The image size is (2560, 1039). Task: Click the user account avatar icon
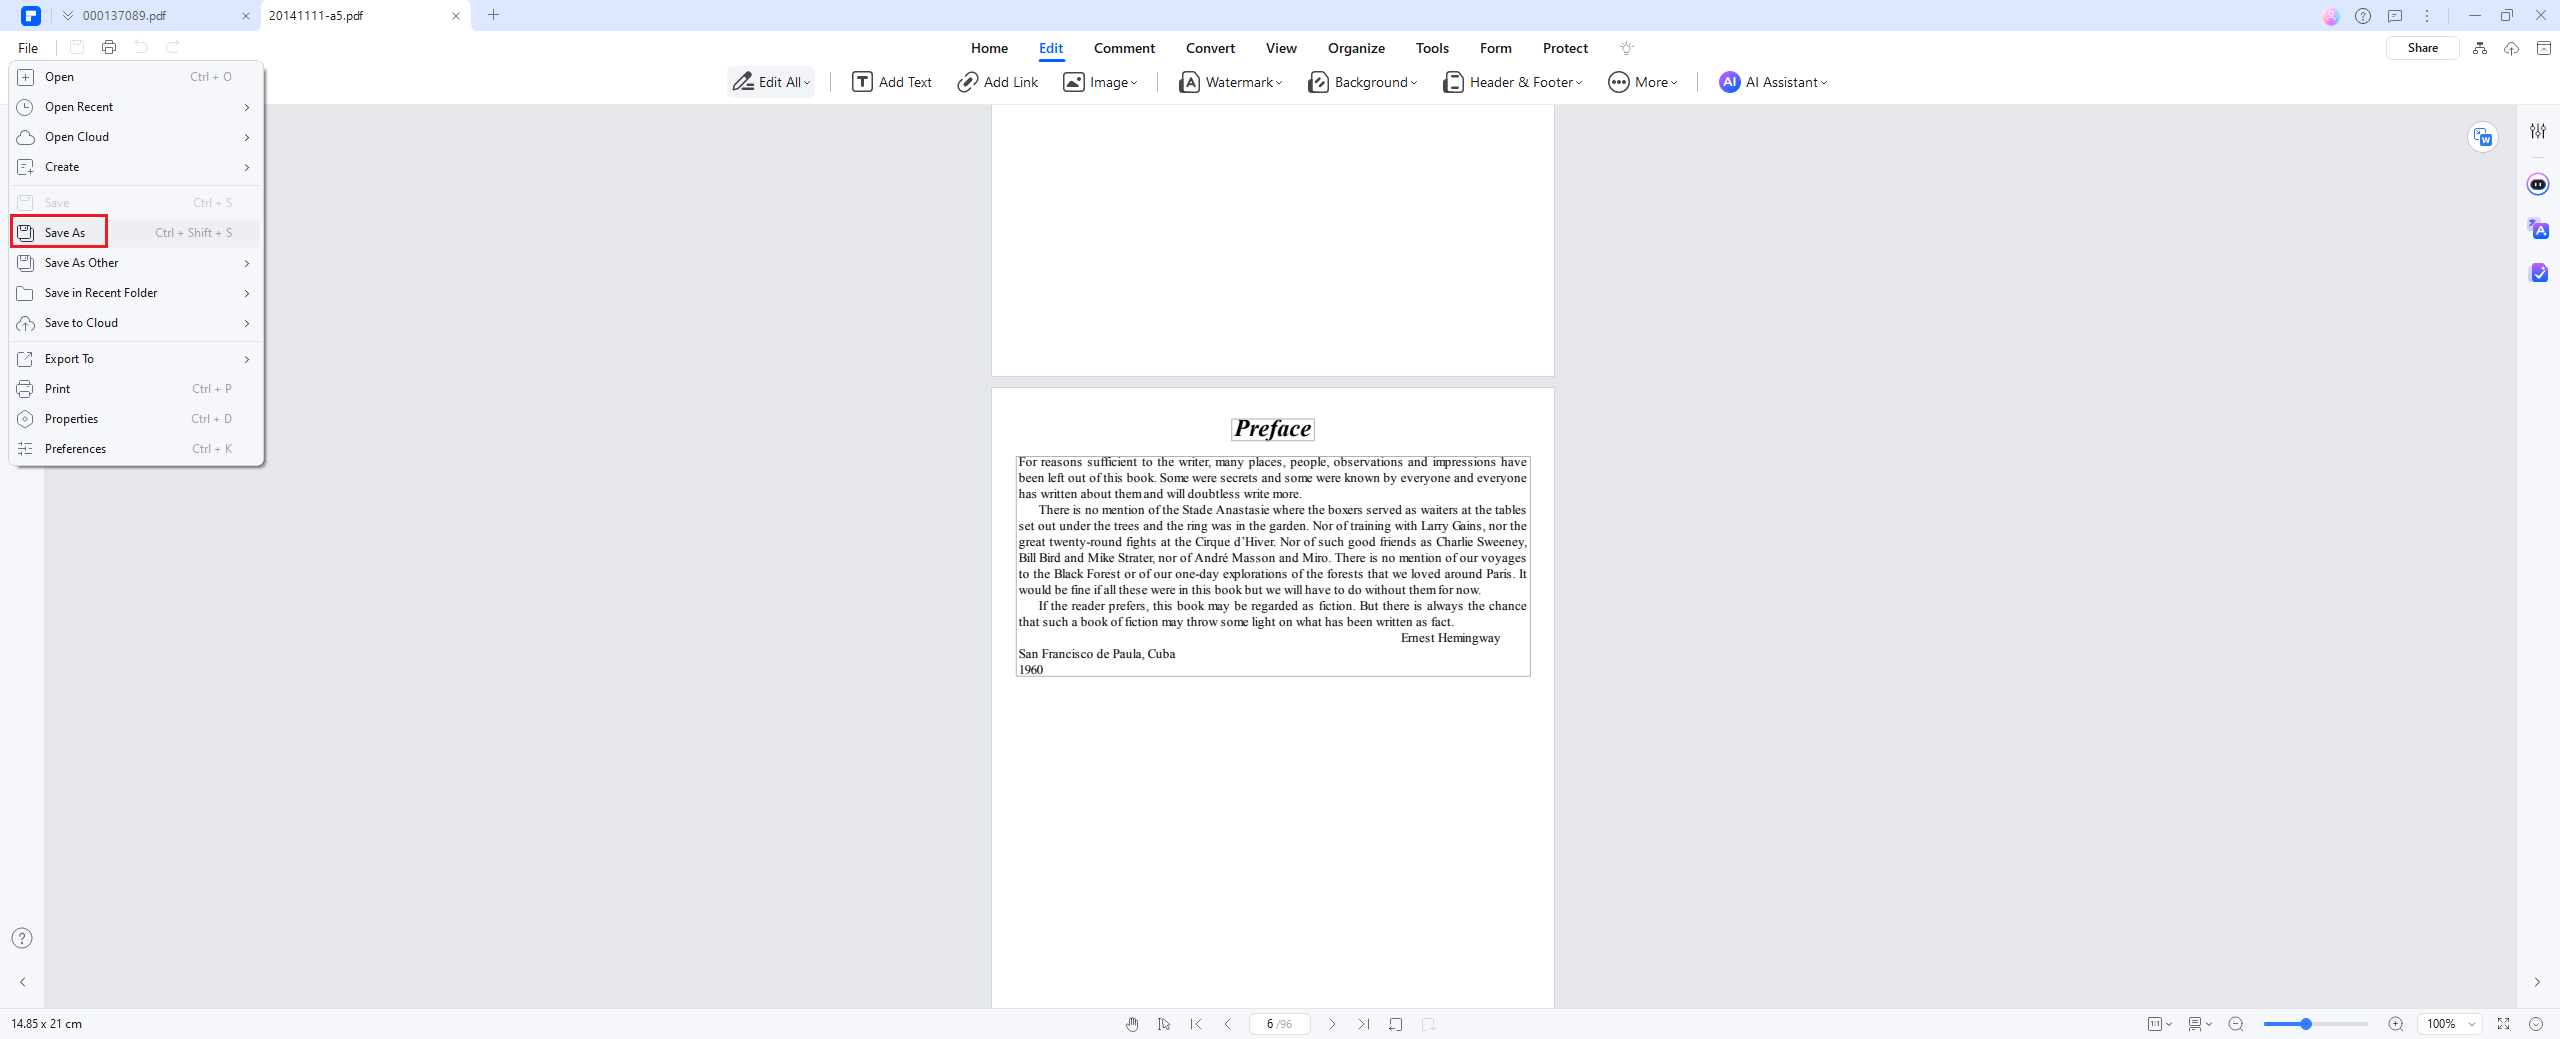point(2331,16)
